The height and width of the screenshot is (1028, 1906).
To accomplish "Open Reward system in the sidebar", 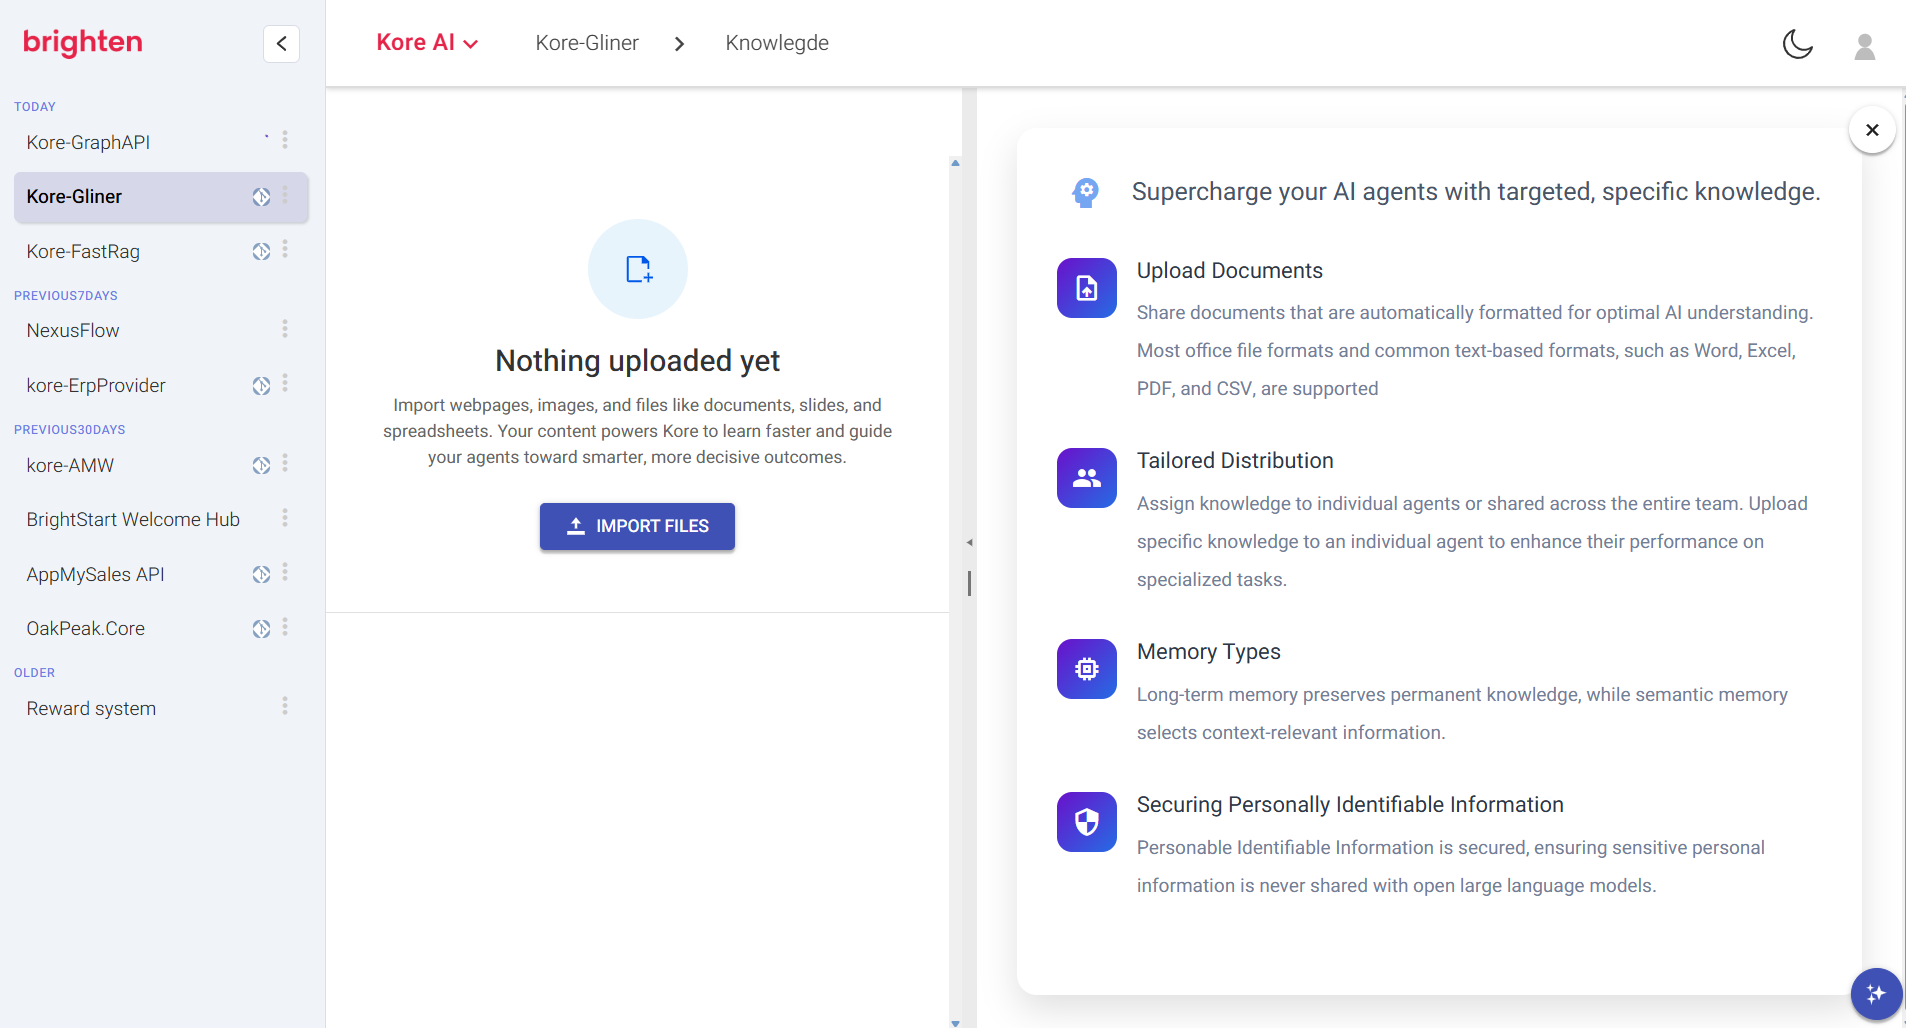I will 91,708.
